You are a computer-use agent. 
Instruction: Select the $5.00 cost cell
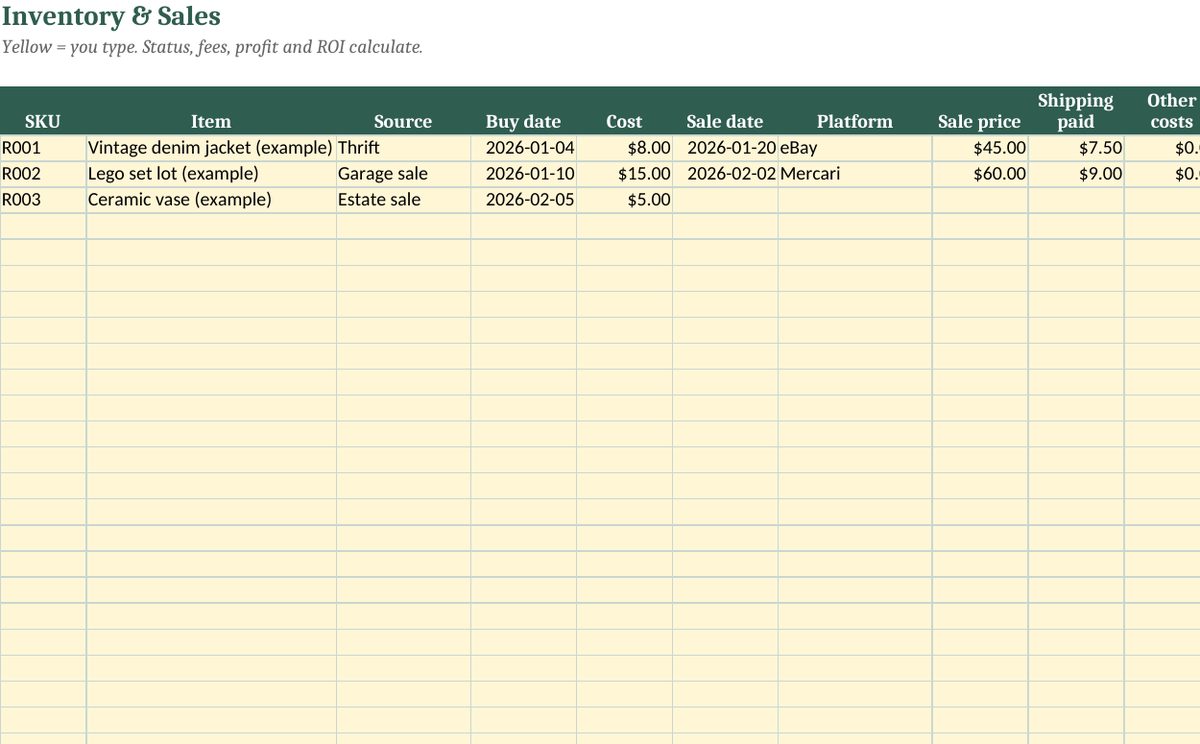pyautogui.click(x=624, y=200)
